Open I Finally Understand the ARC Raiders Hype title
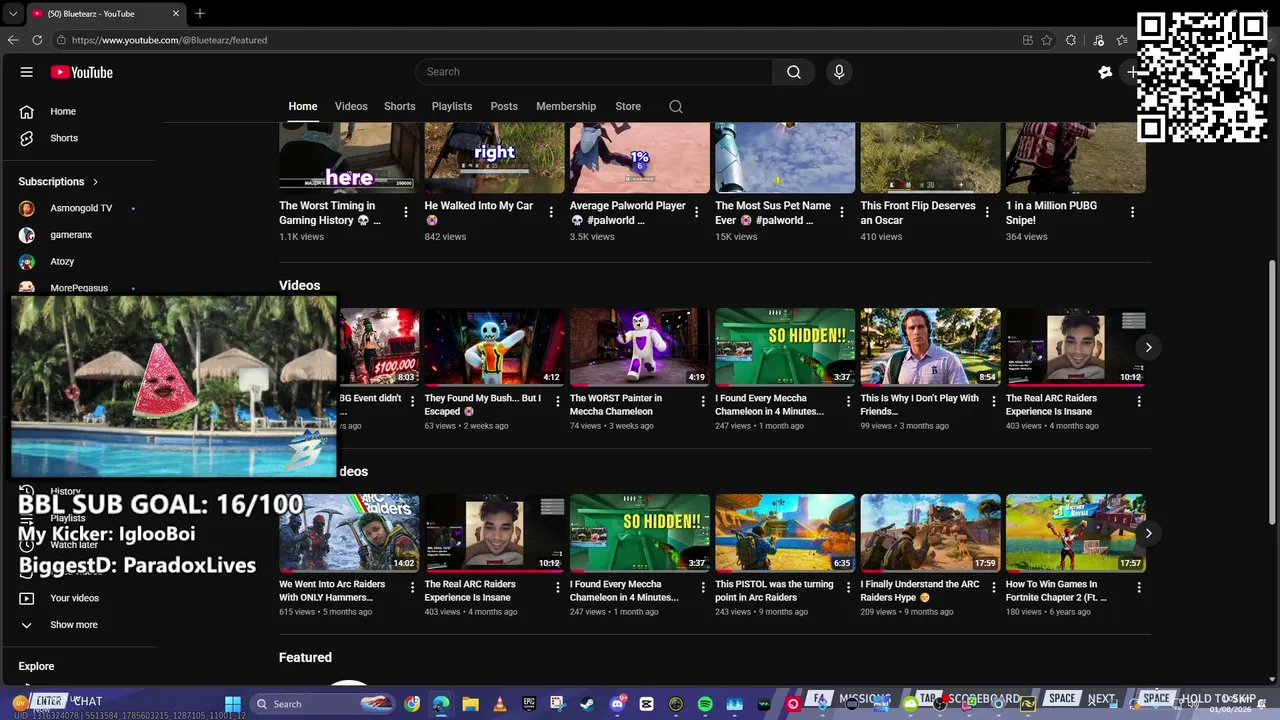 coord(920,591)
